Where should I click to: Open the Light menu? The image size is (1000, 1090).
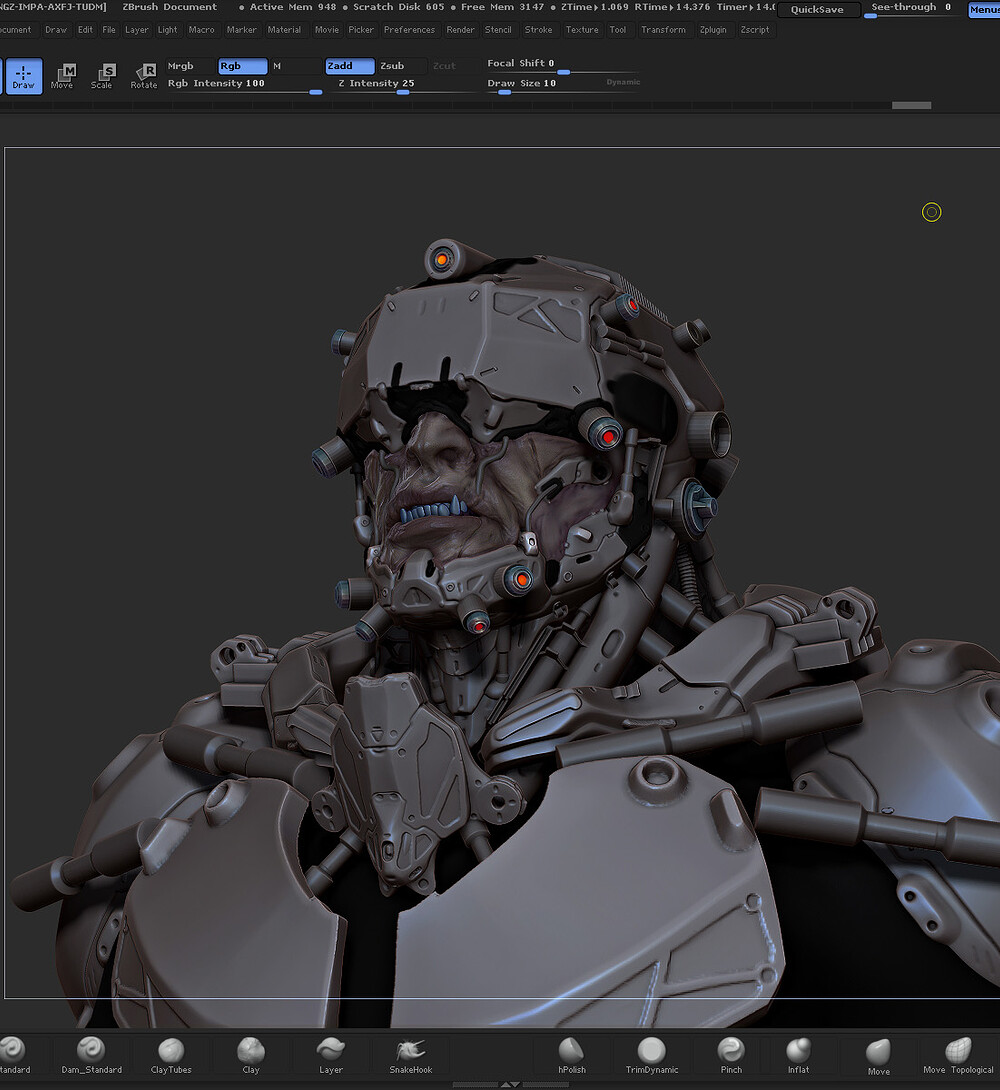pyautogui.click(x=167, y=30)
